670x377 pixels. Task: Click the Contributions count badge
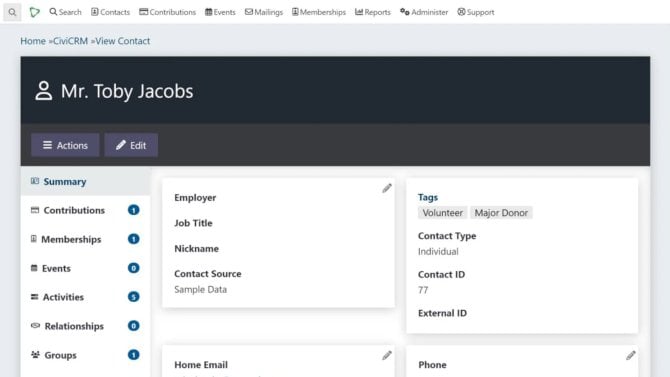[133, 210]
